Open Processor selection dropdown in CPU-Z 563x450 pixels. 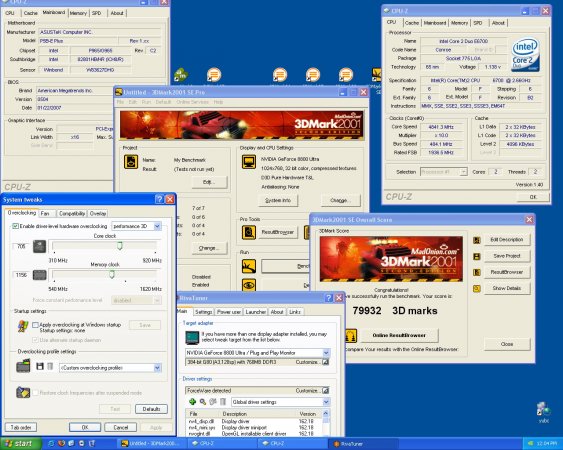tap(463, 172)
